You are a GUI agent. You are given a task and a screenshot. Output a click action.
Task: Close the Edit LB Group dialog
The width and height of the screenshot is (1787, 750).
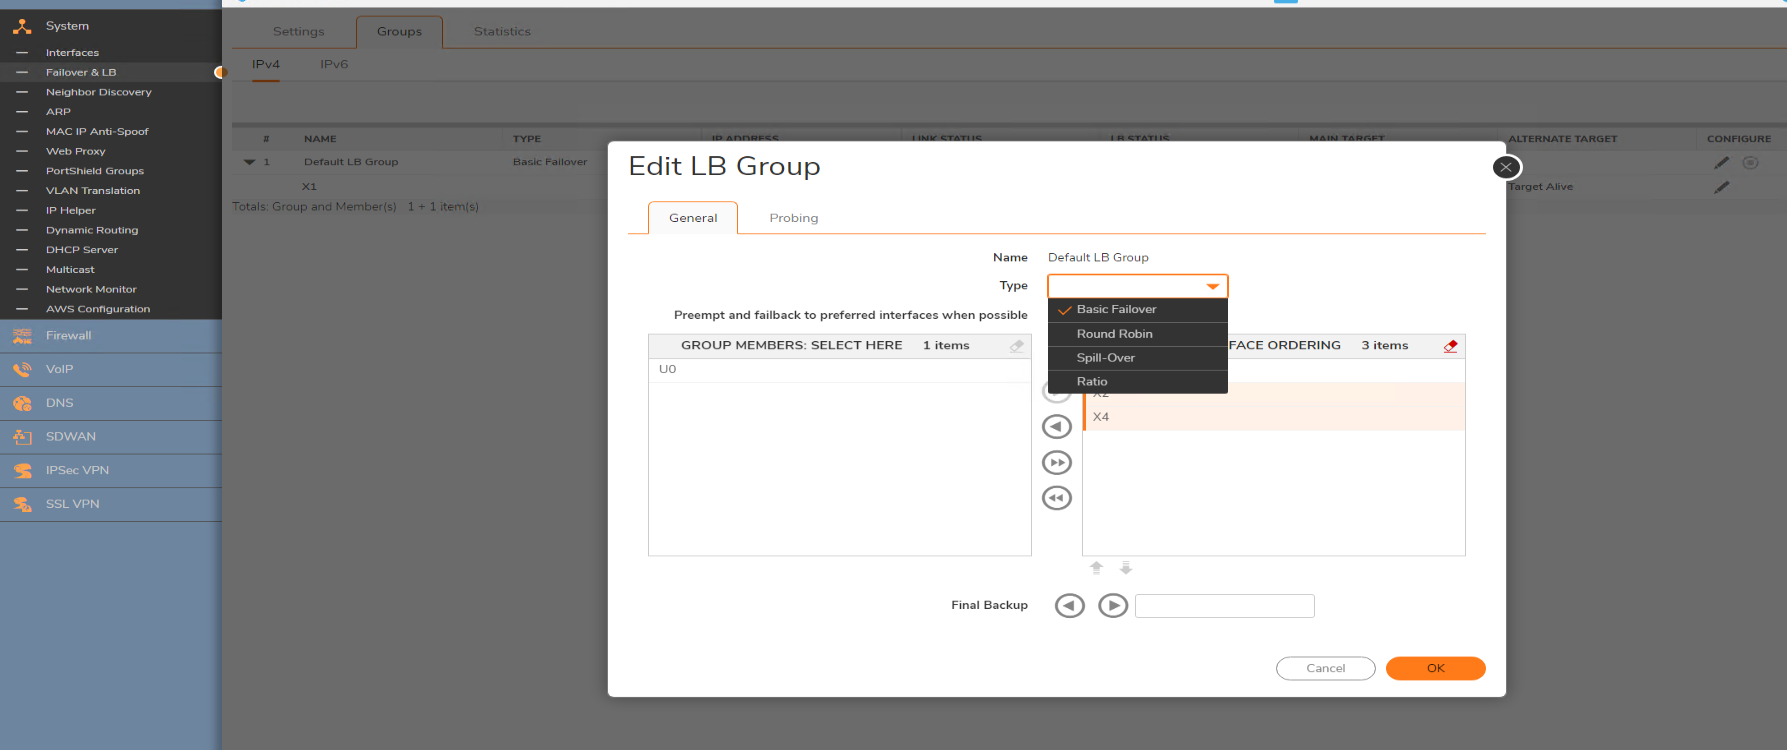[x=1506, y=167]
